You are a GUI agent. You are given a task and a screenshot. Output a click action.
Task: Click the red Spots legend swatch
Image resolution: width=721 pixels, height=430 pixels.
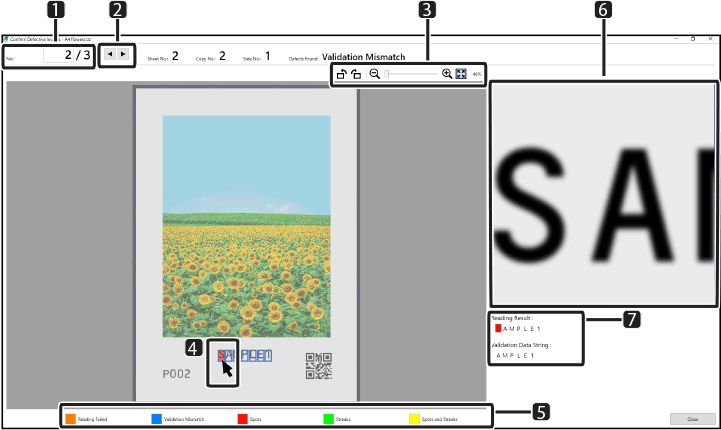242,419
